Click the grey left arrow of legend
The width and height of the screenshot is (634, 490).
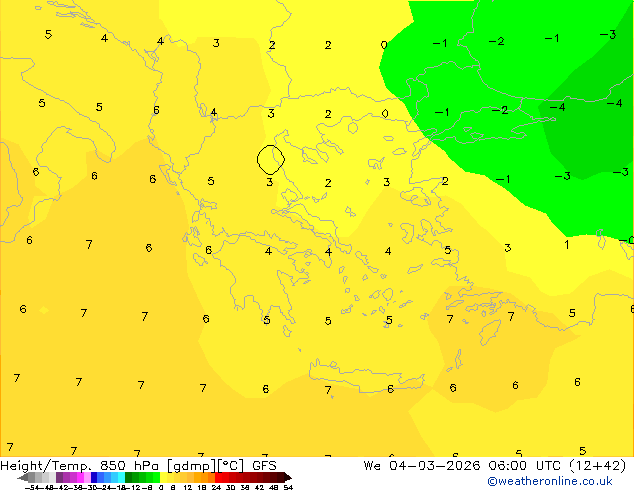[x=23, y=477]
